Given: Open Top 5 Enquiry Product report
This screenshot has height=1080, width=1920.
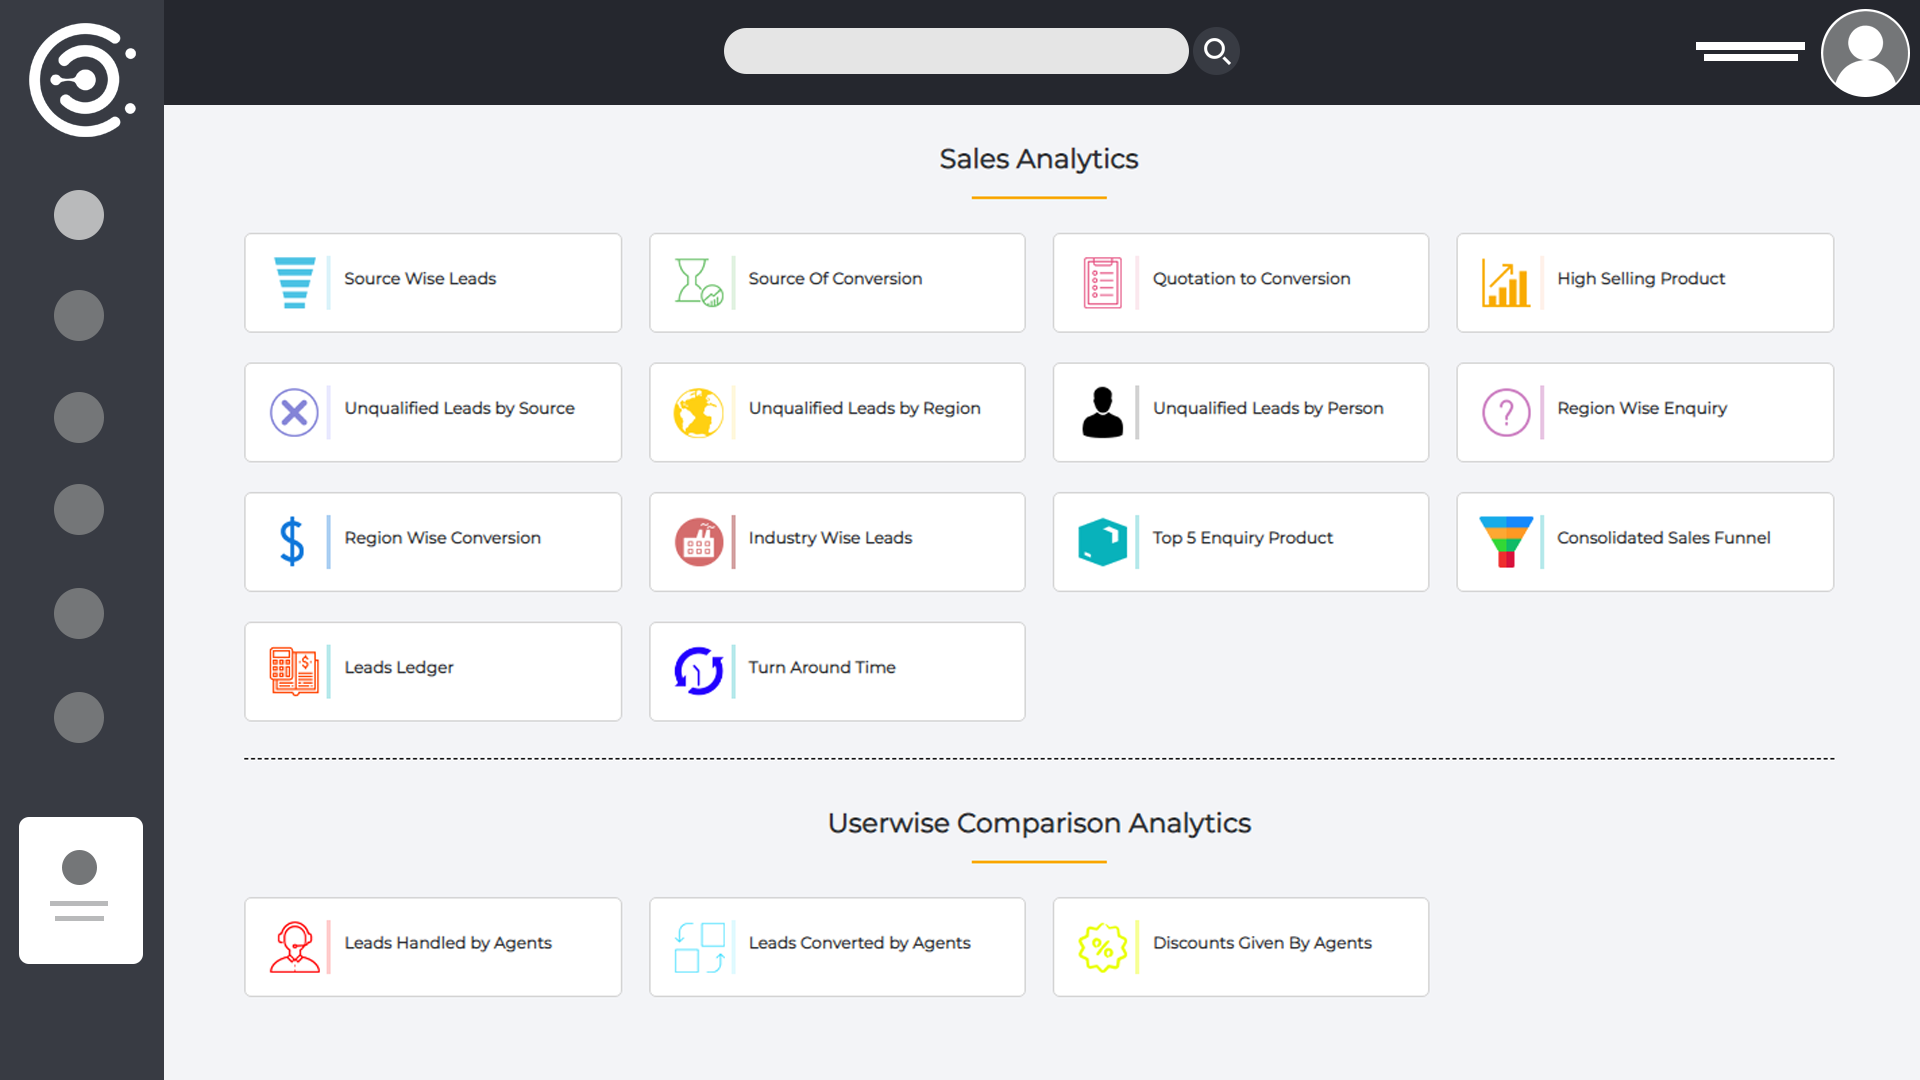Looking at the screenshot, I should point(1241,542).
